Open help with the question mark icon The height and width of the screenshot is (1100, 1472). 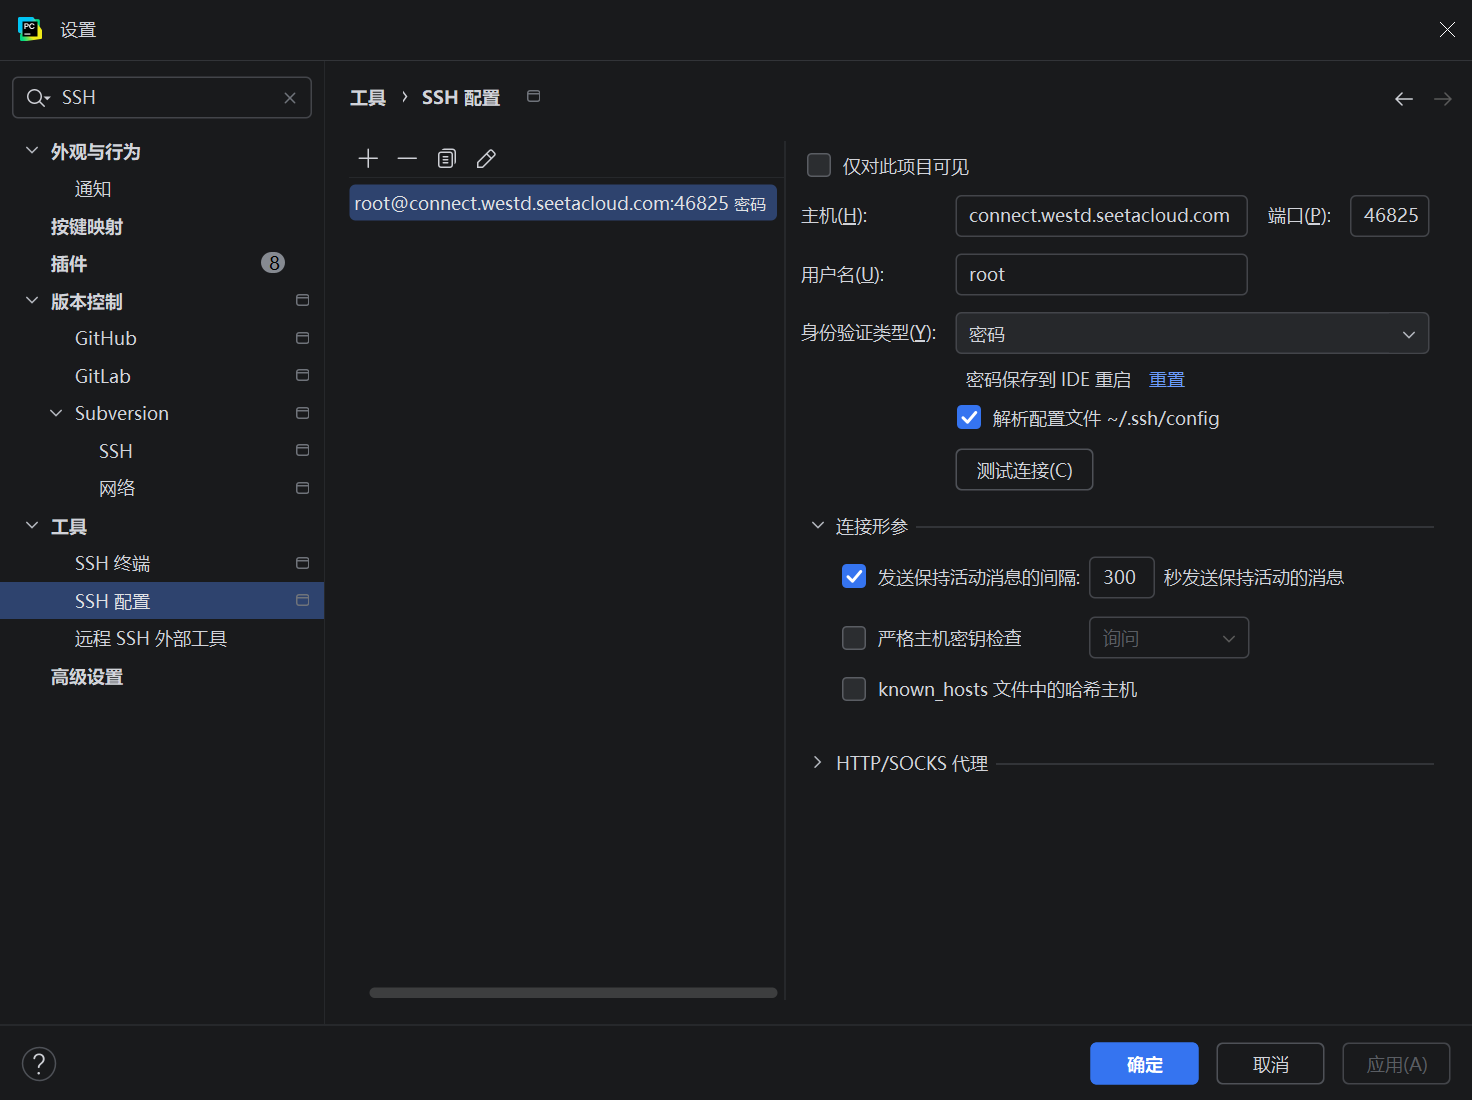point(39,1063)
